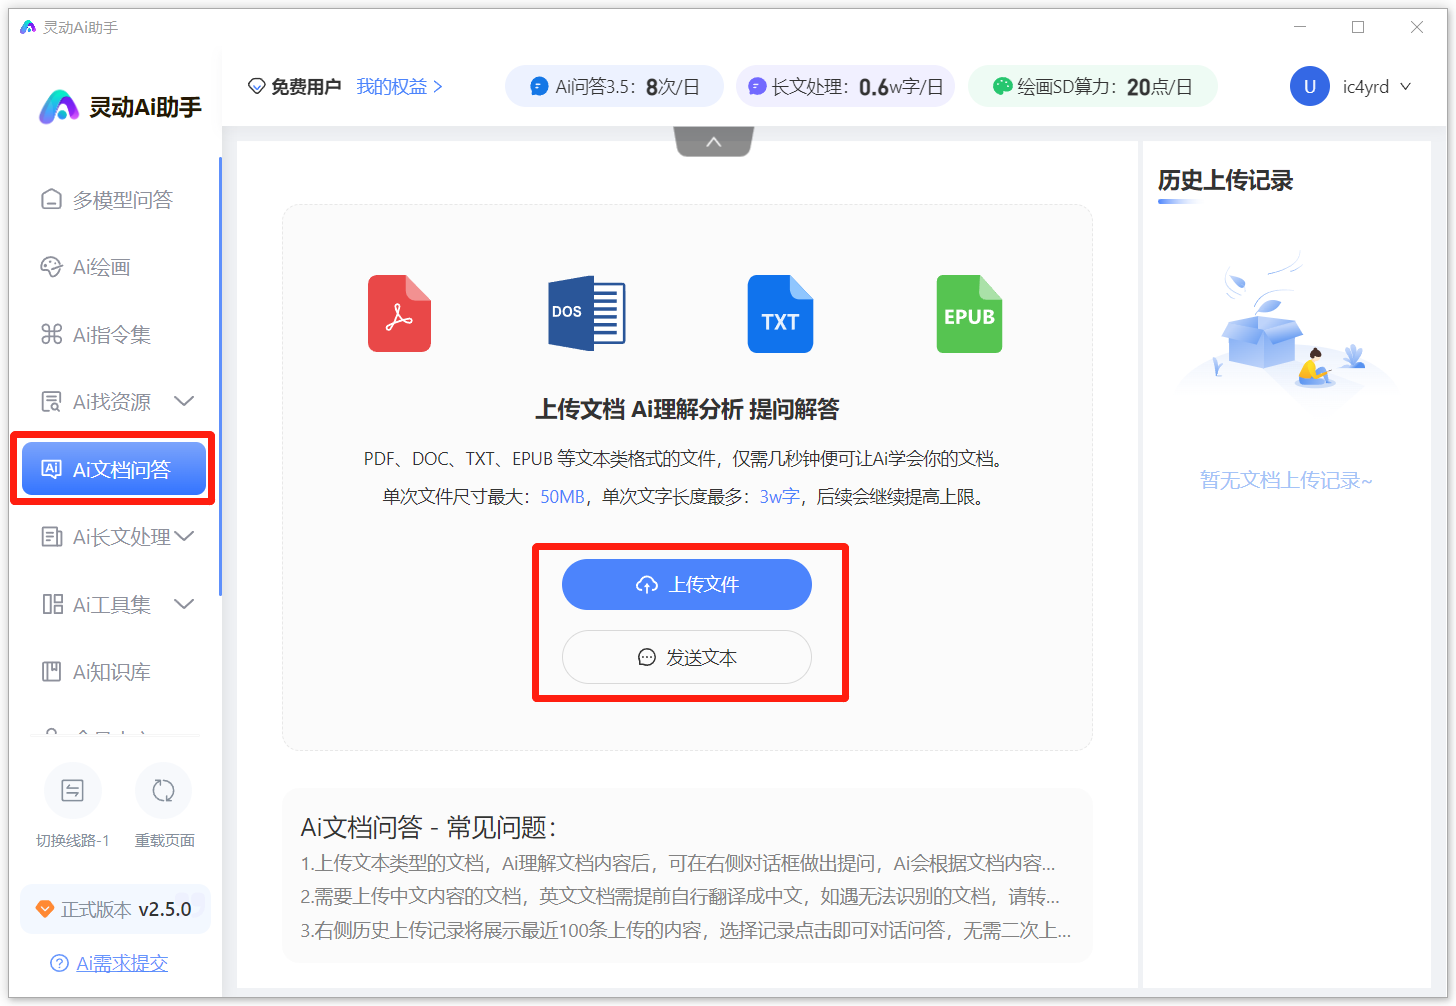This screenshot has height=1006, width=1456.
Task: Click the Ai需求提交 help icon
Action: [x=59, y=963]
